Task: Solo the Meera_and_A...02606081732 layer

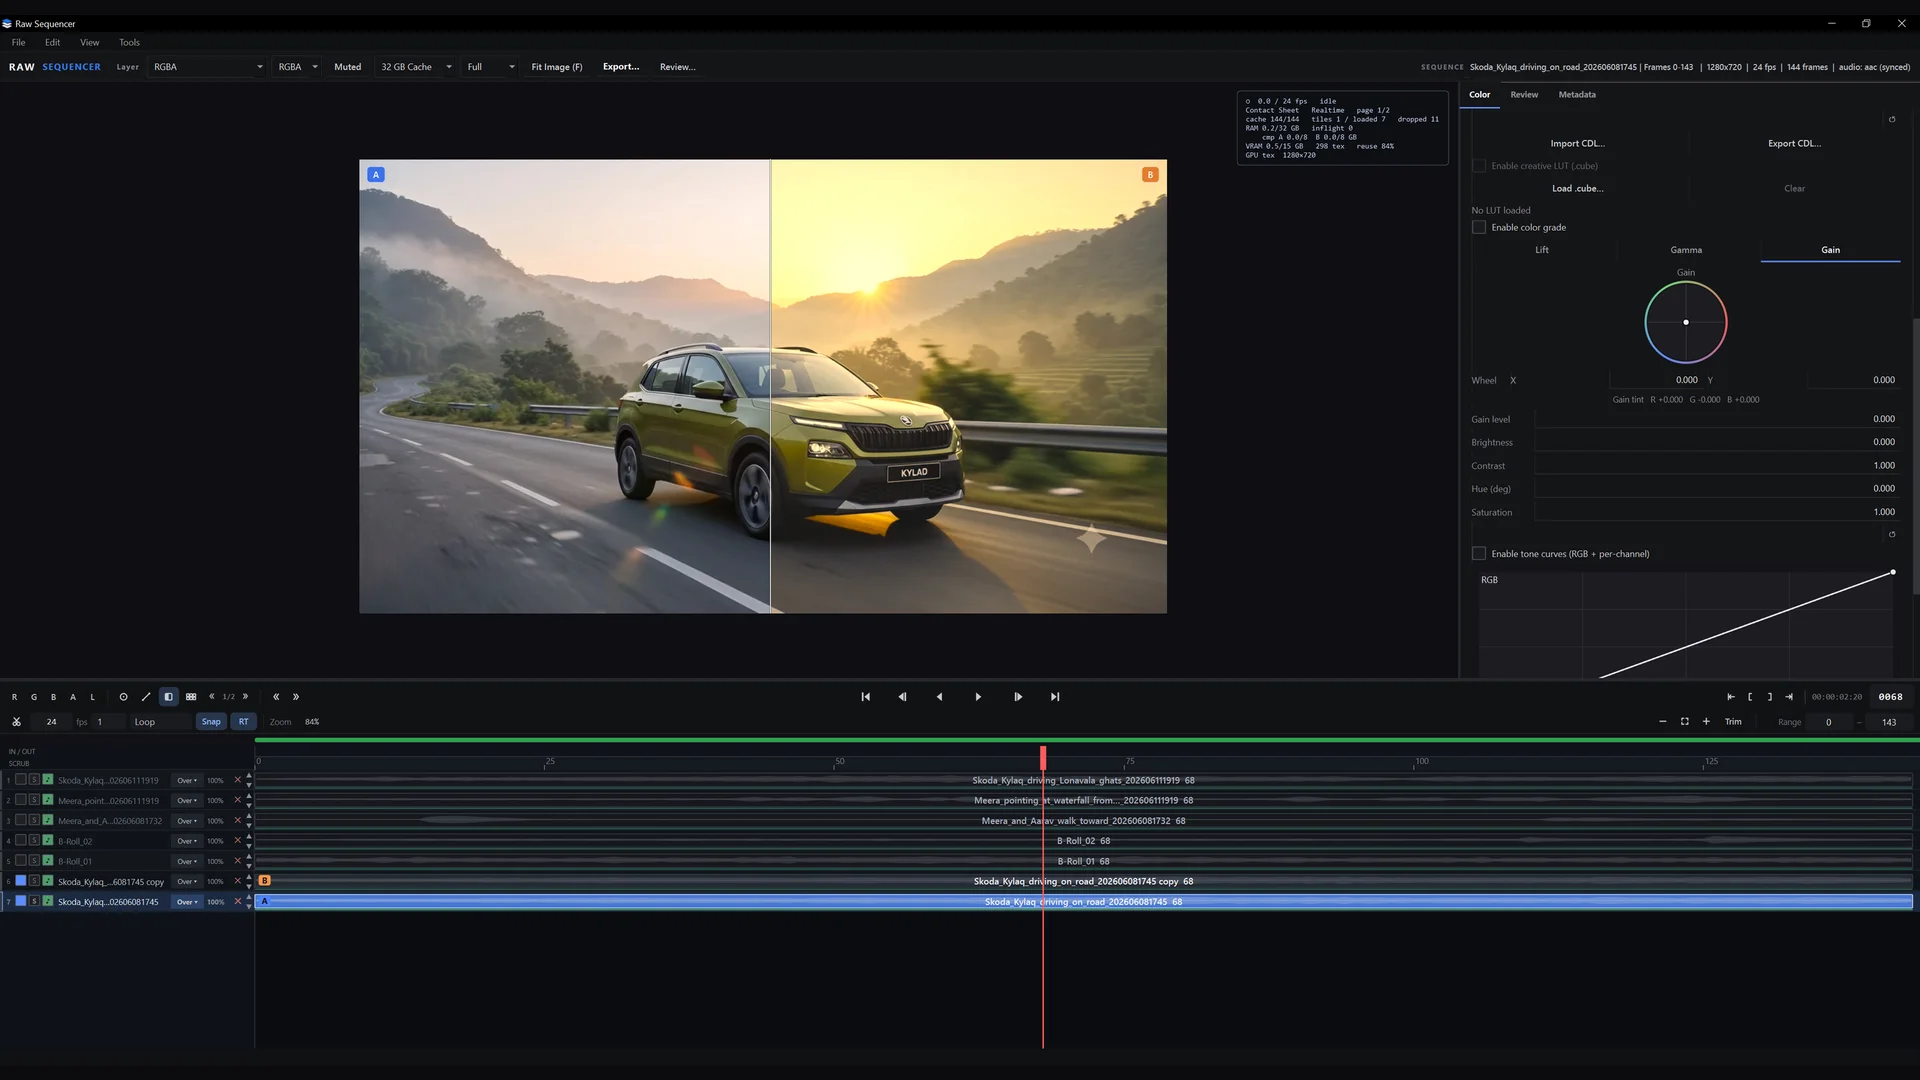Action: tap(34, 821)
